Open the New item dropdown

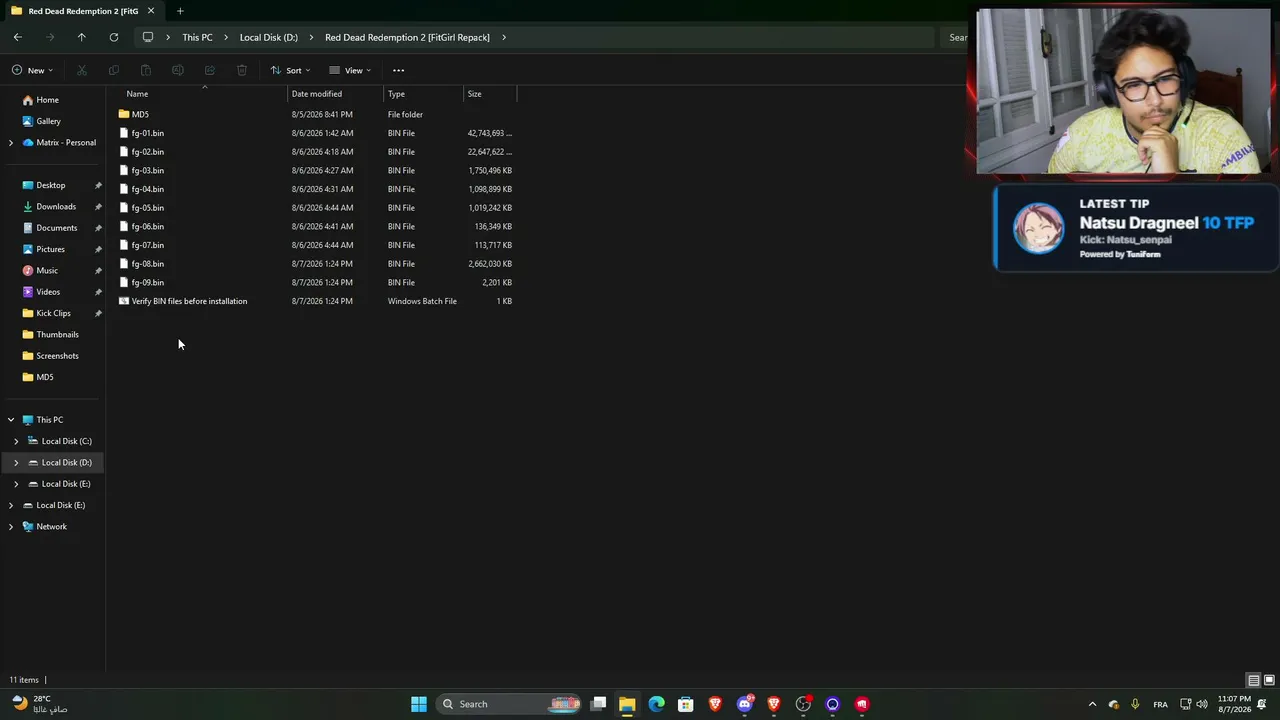pos(32,70)
